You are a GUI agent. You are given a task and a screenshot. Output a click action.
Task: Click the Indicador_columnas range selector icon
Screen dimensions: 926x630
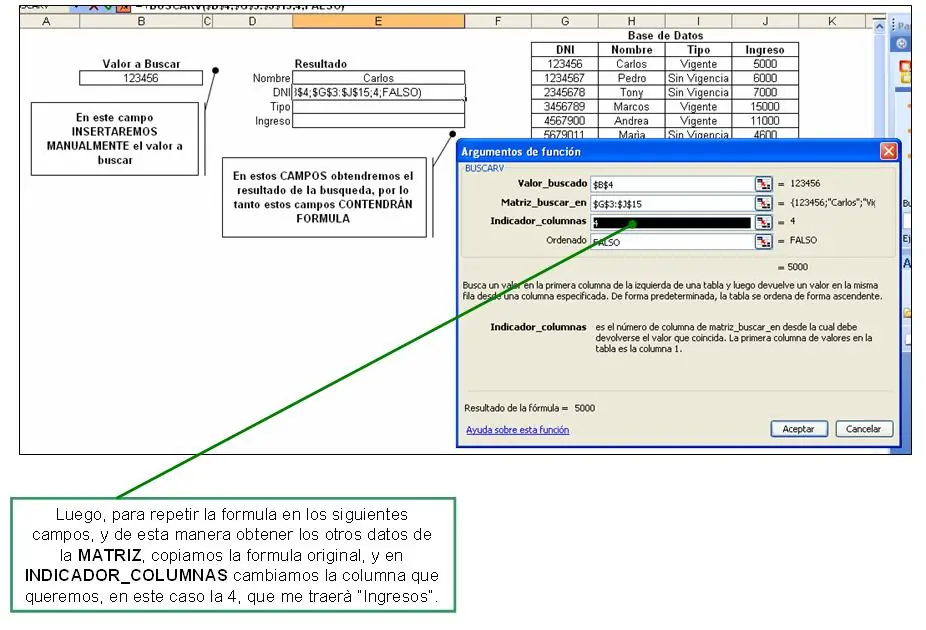pyautogui.click(x=764, y=223)
